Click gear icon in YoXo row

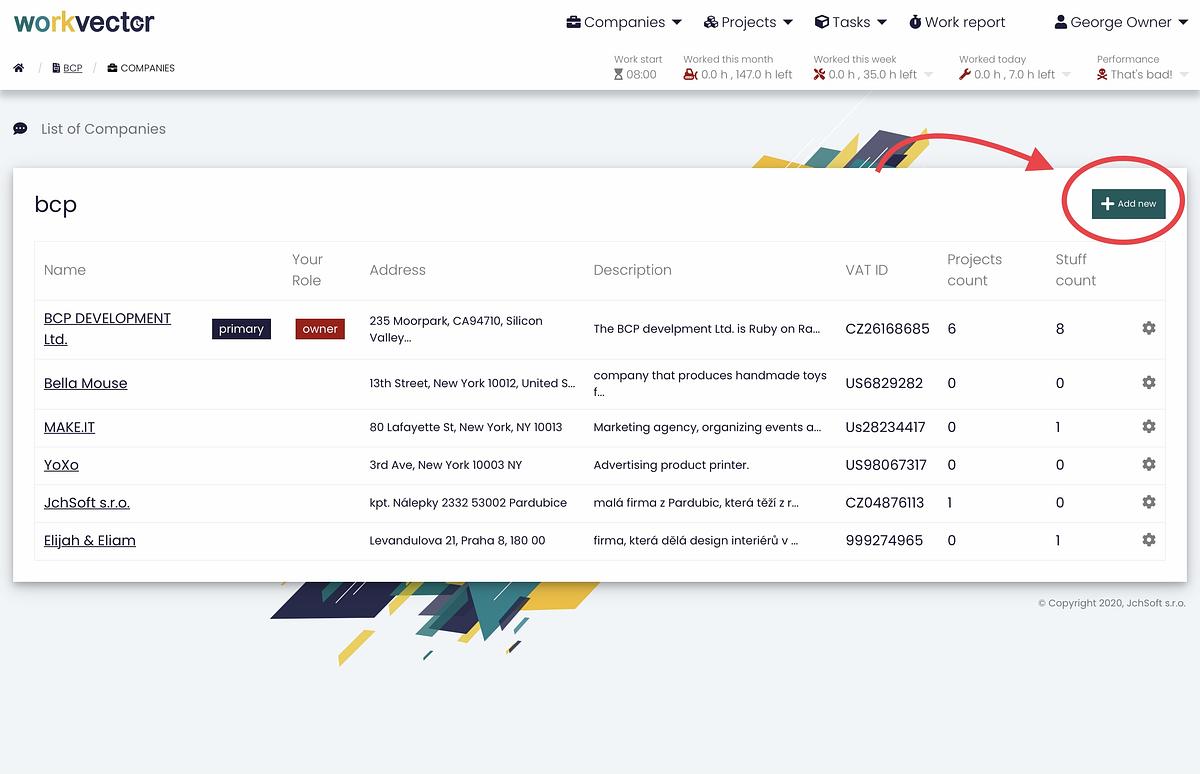coord(1148,465)
